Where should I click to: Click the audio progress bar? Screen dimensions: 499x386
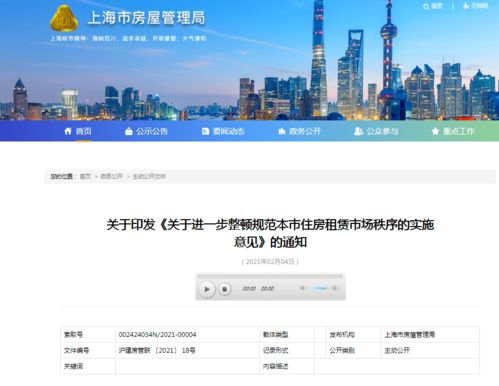(270, 276)
